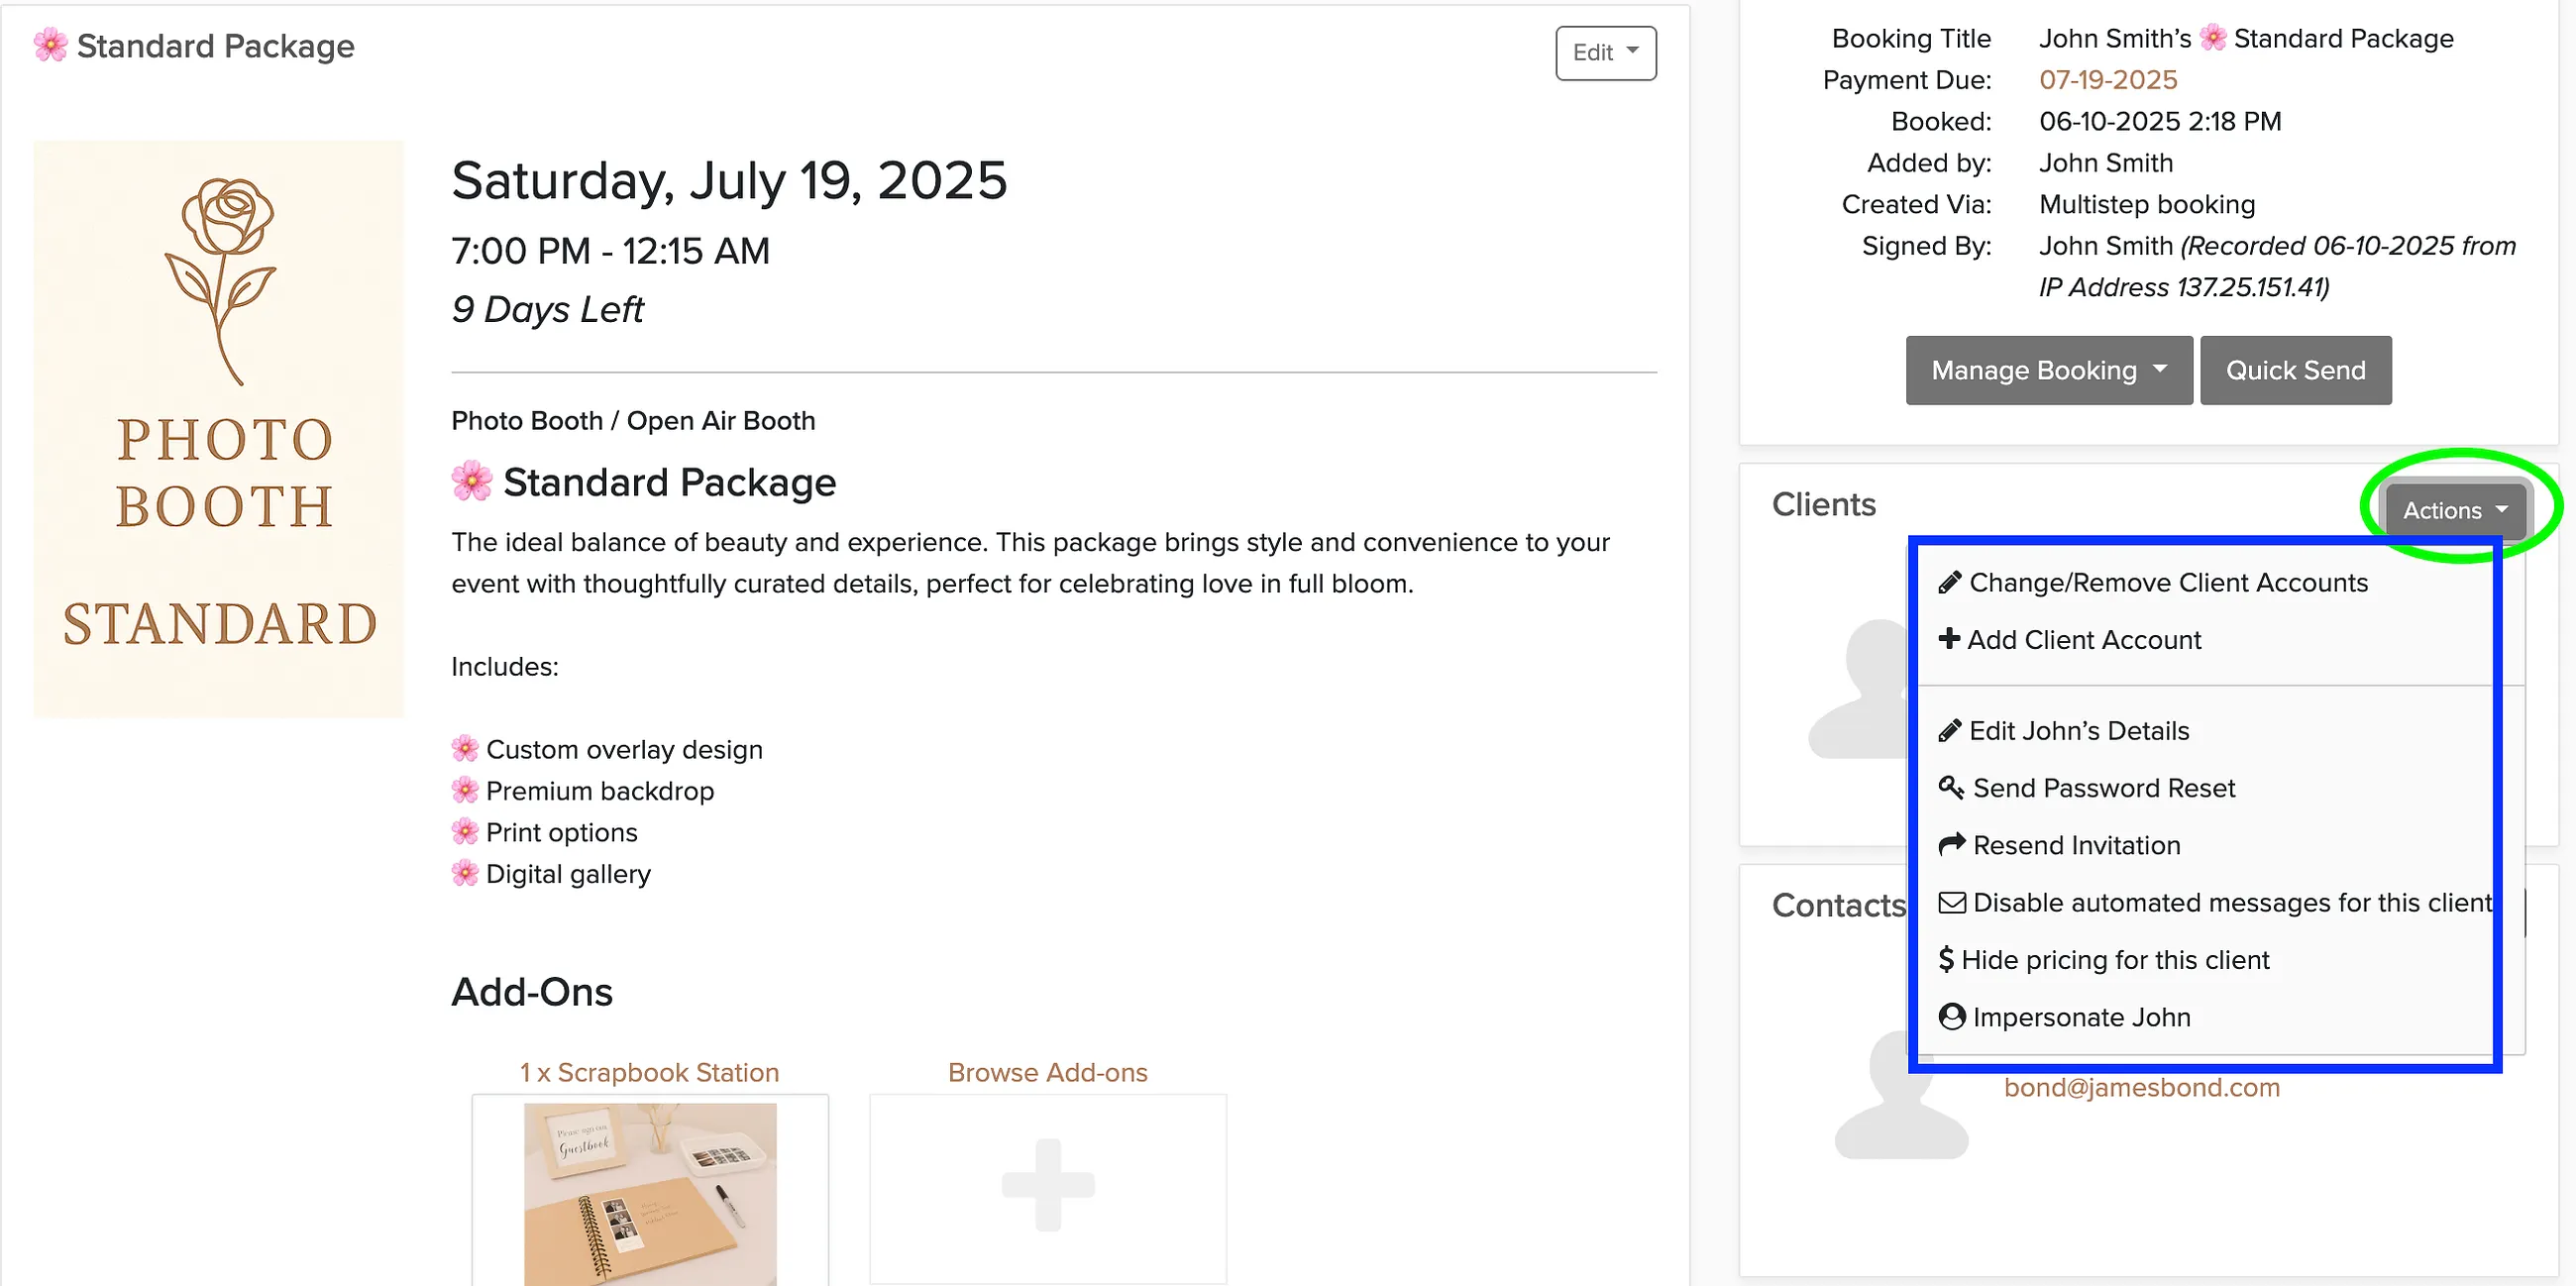Toggle the Clients Actions dropdown
2576x1286 pixels.
[2456, 510]
